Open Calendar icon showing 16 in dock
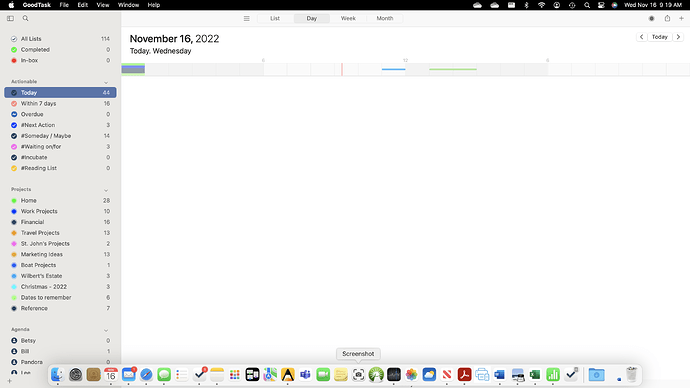 [111, 375]
